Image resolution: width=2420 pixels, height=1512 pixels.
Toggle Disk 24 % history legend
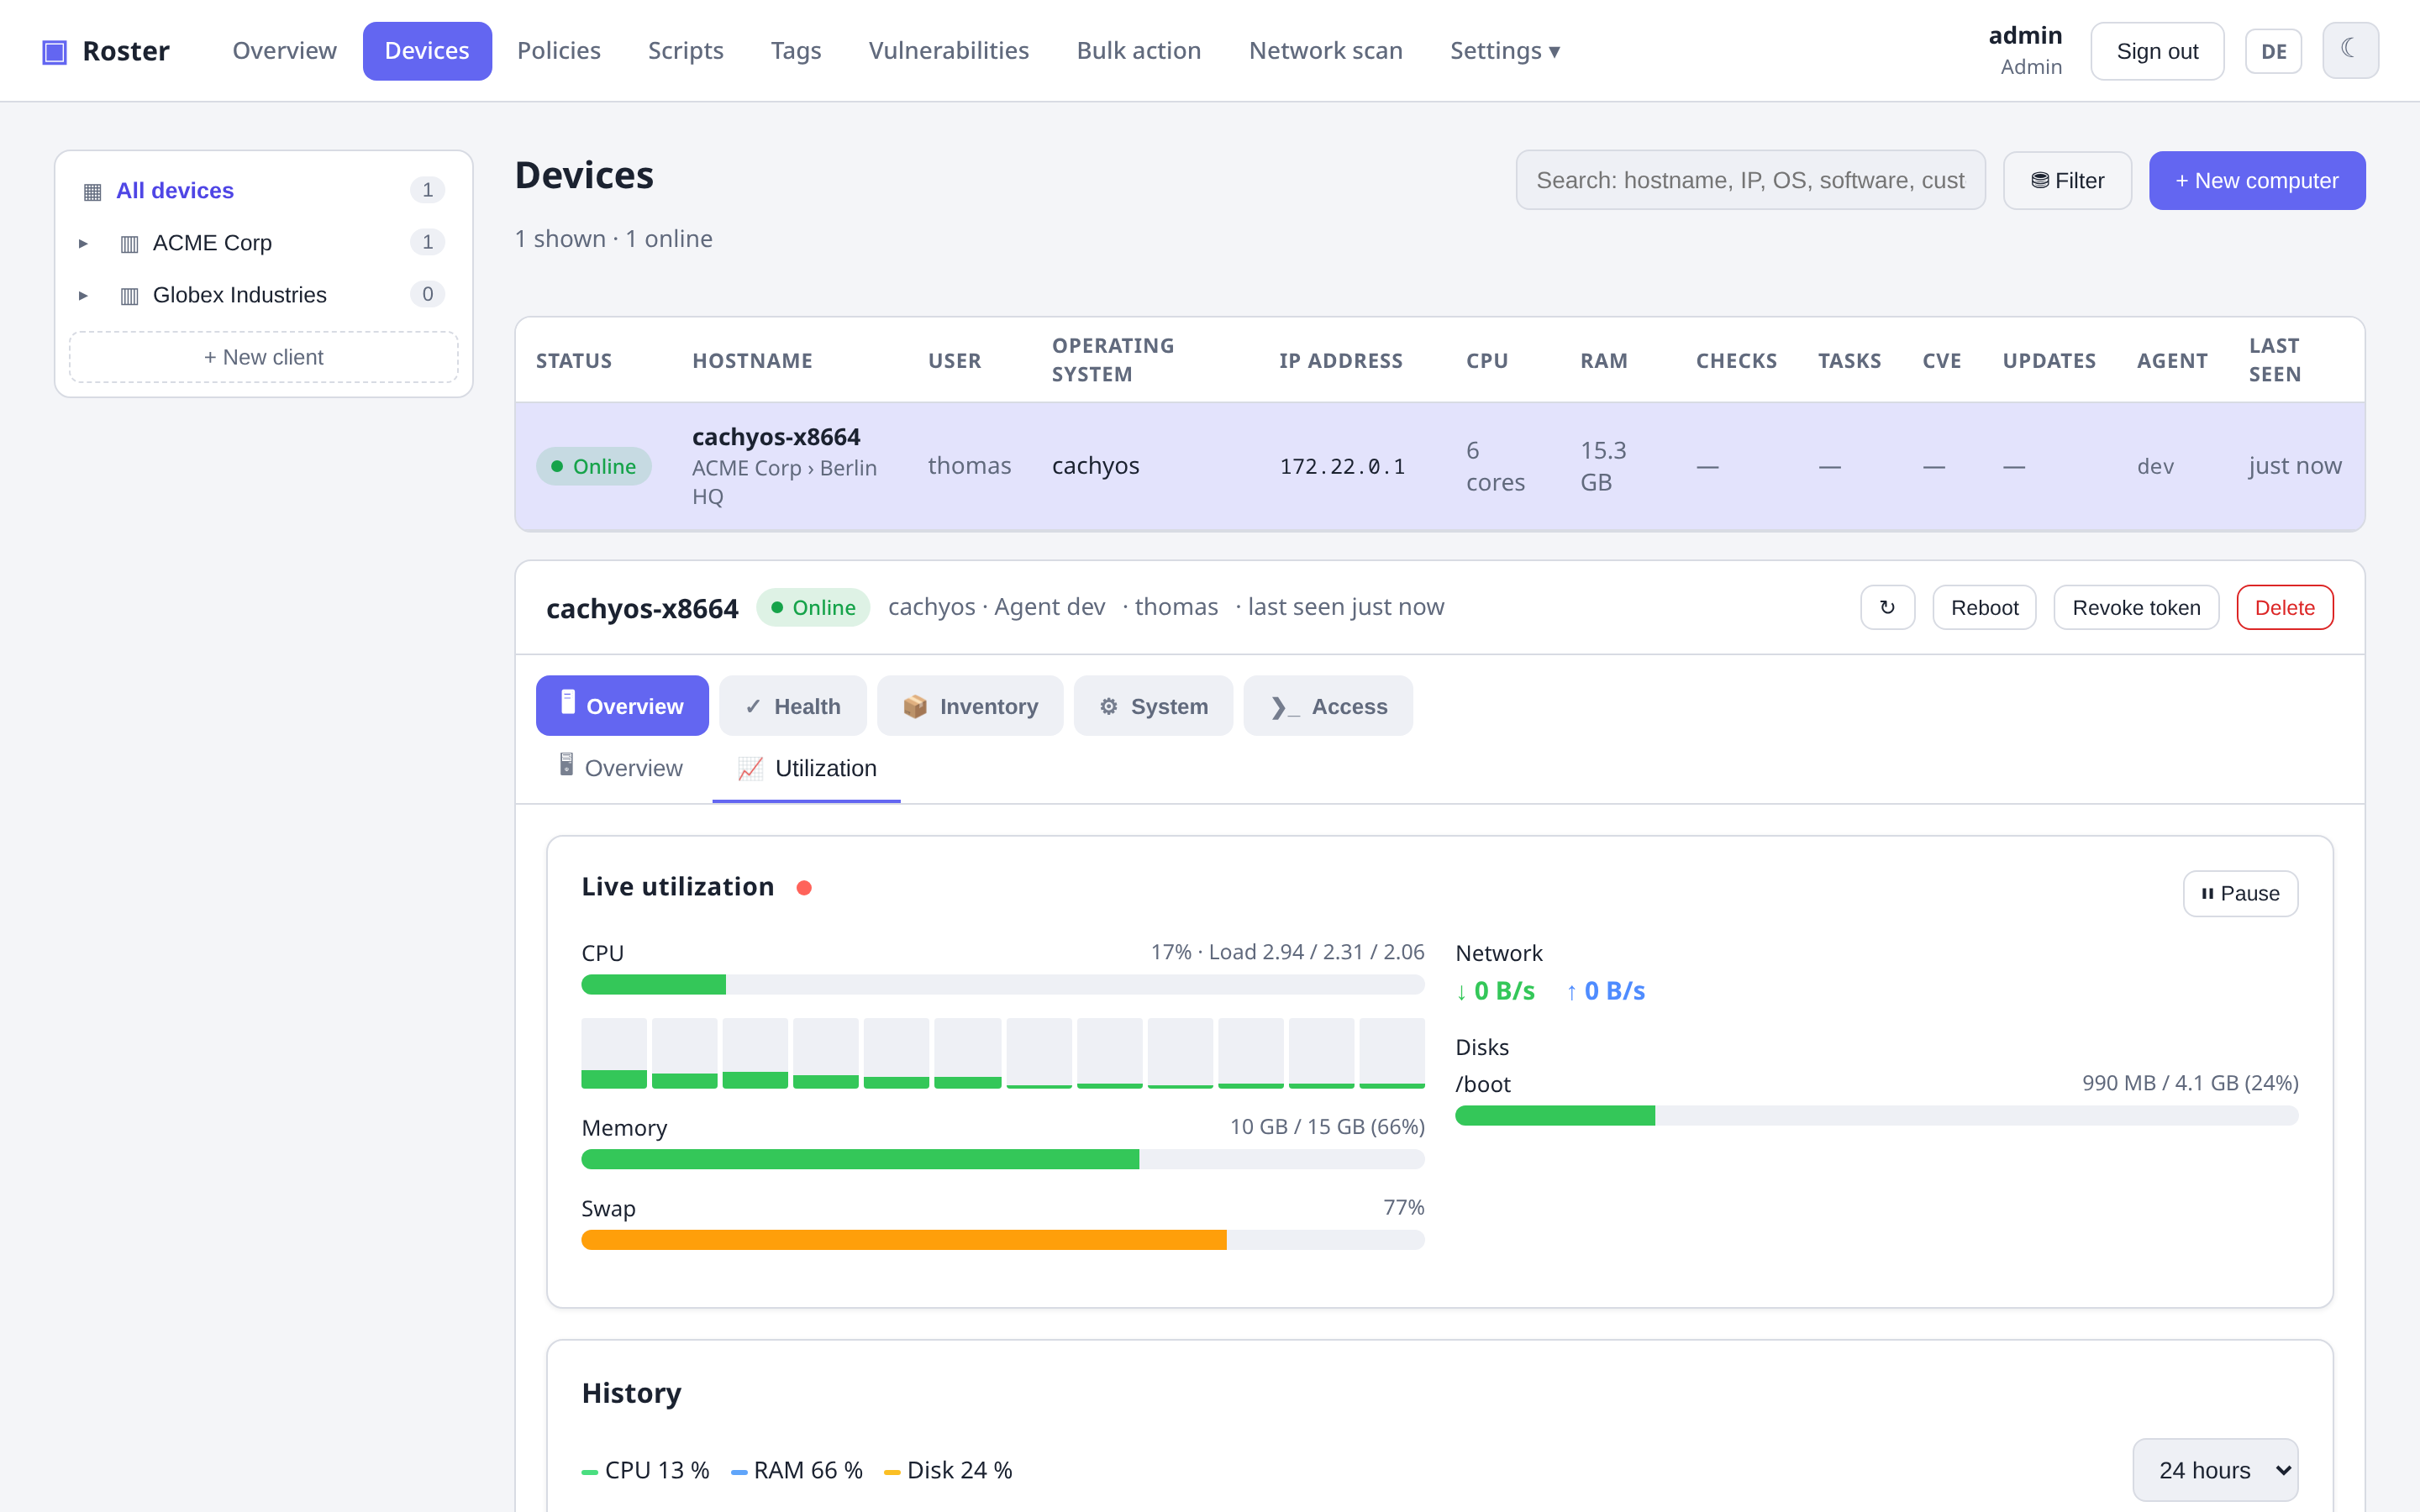948,1470
